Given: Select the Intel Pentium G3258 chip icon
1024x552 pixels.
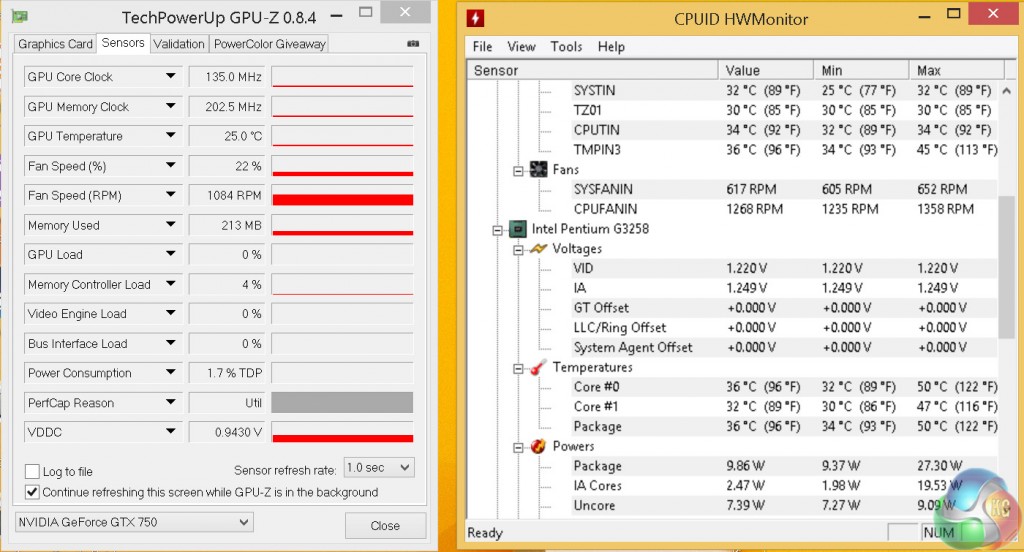Looking at the screenshot, I should (x=517, y=229).
